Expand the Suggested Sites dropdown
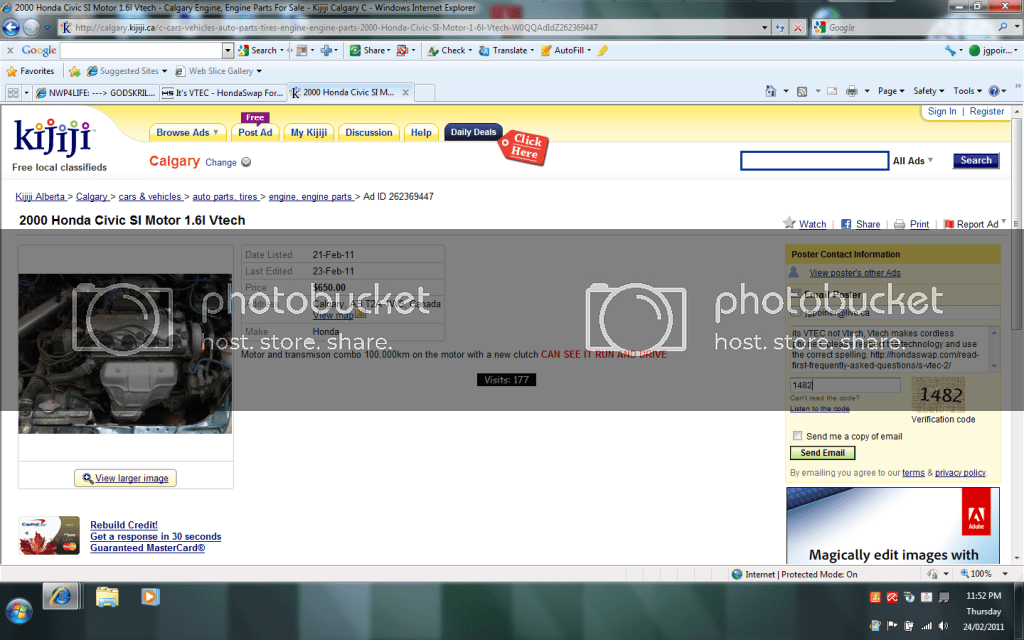The height and width of the screenshot is (640, 1024). coord(165,71)
